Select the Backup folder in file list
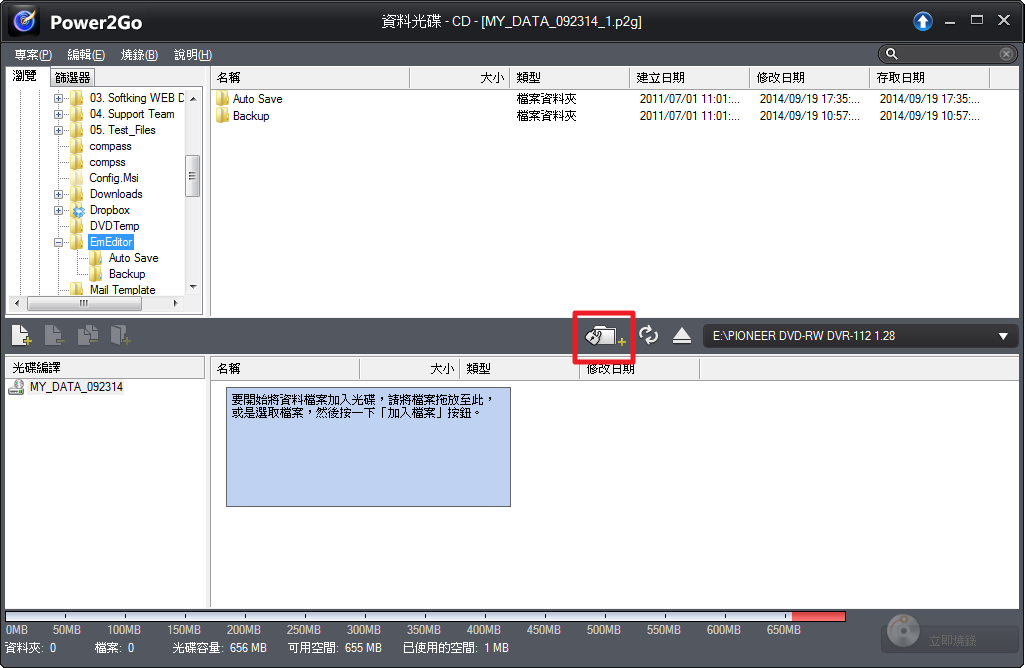The width and height of the screenshot is (1025, 668). [x=250, y=116]
